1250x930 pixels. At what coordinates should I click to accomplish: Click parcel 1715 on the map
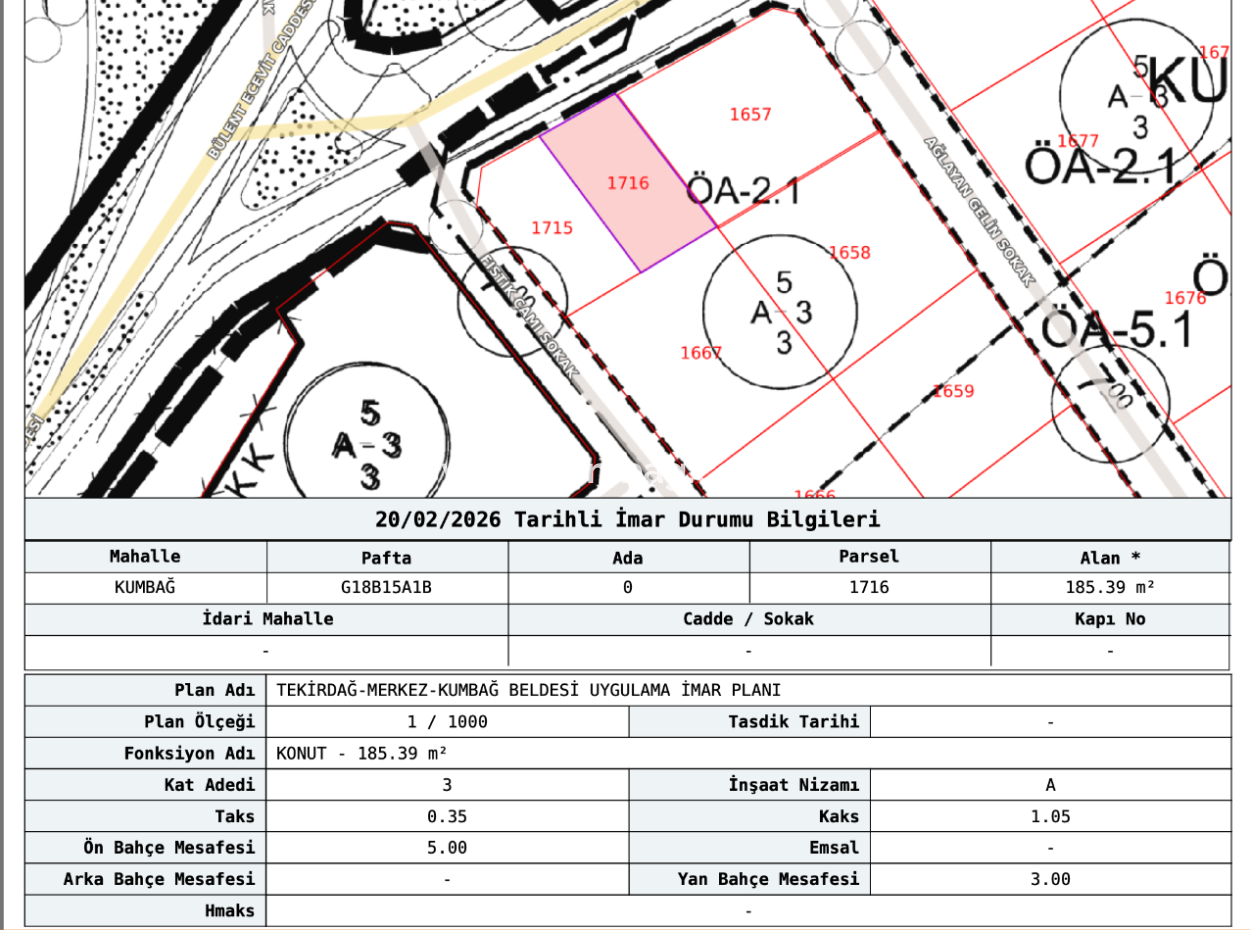click(x=552, y=228)
